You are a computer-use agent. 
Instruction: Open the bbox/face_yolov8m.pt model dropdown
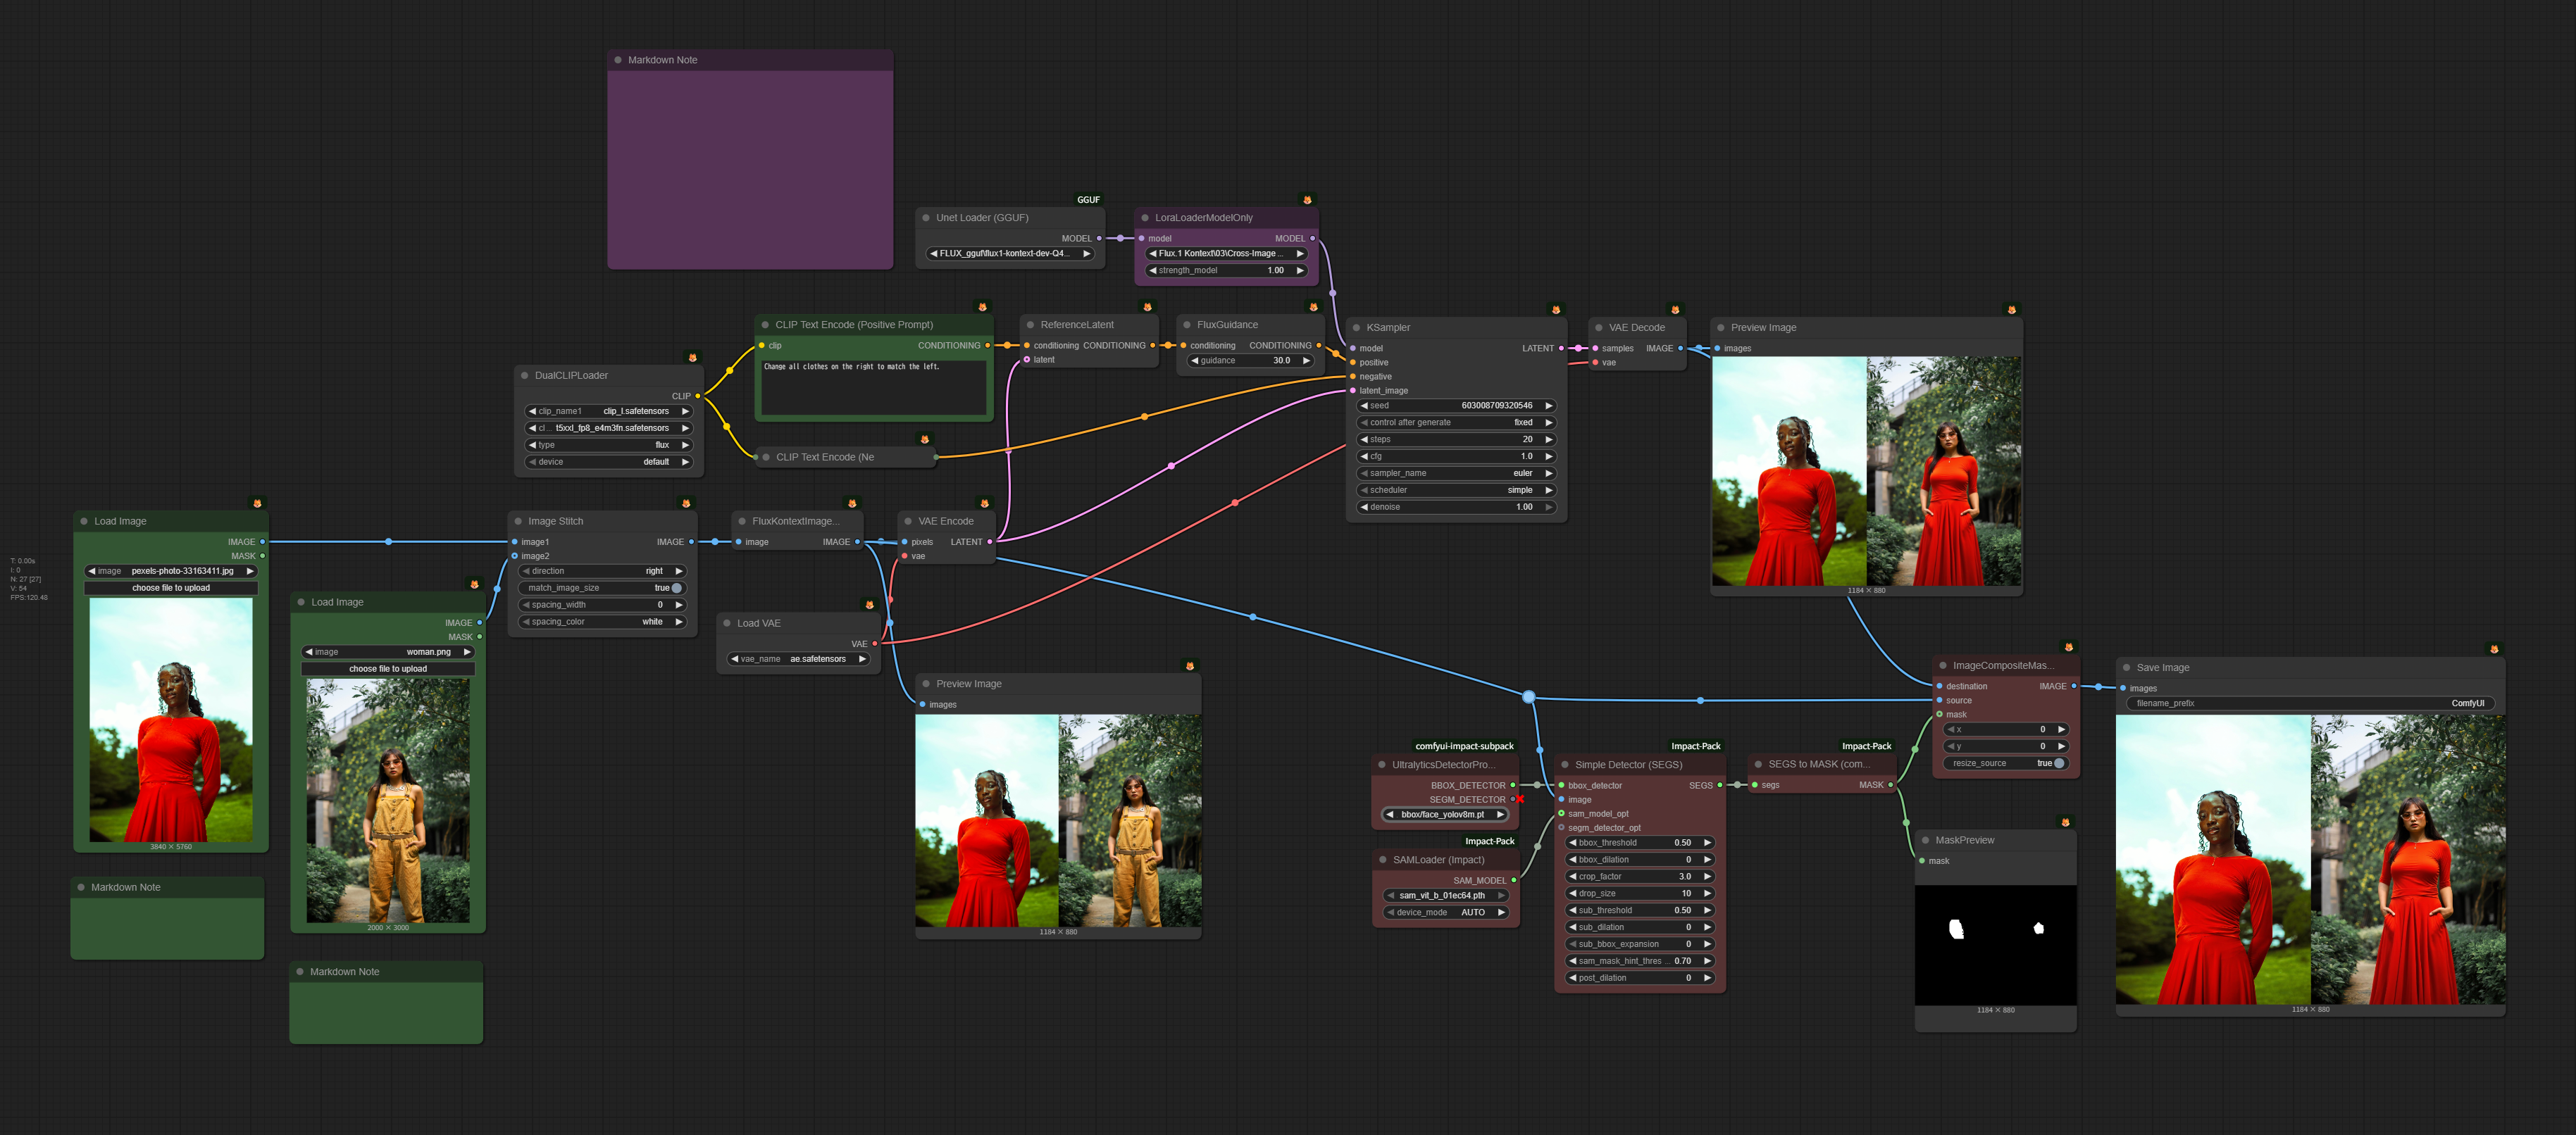(x=1444, y=814)
